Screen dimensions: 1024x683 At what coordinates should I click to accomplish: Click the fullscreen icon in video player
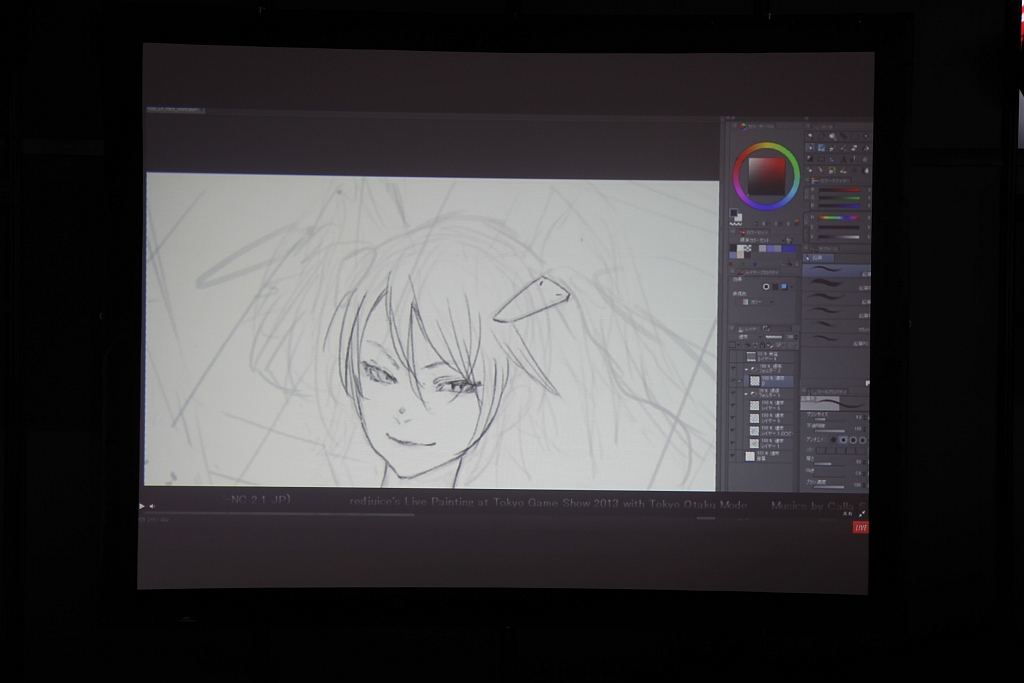[x=862, y=514]
